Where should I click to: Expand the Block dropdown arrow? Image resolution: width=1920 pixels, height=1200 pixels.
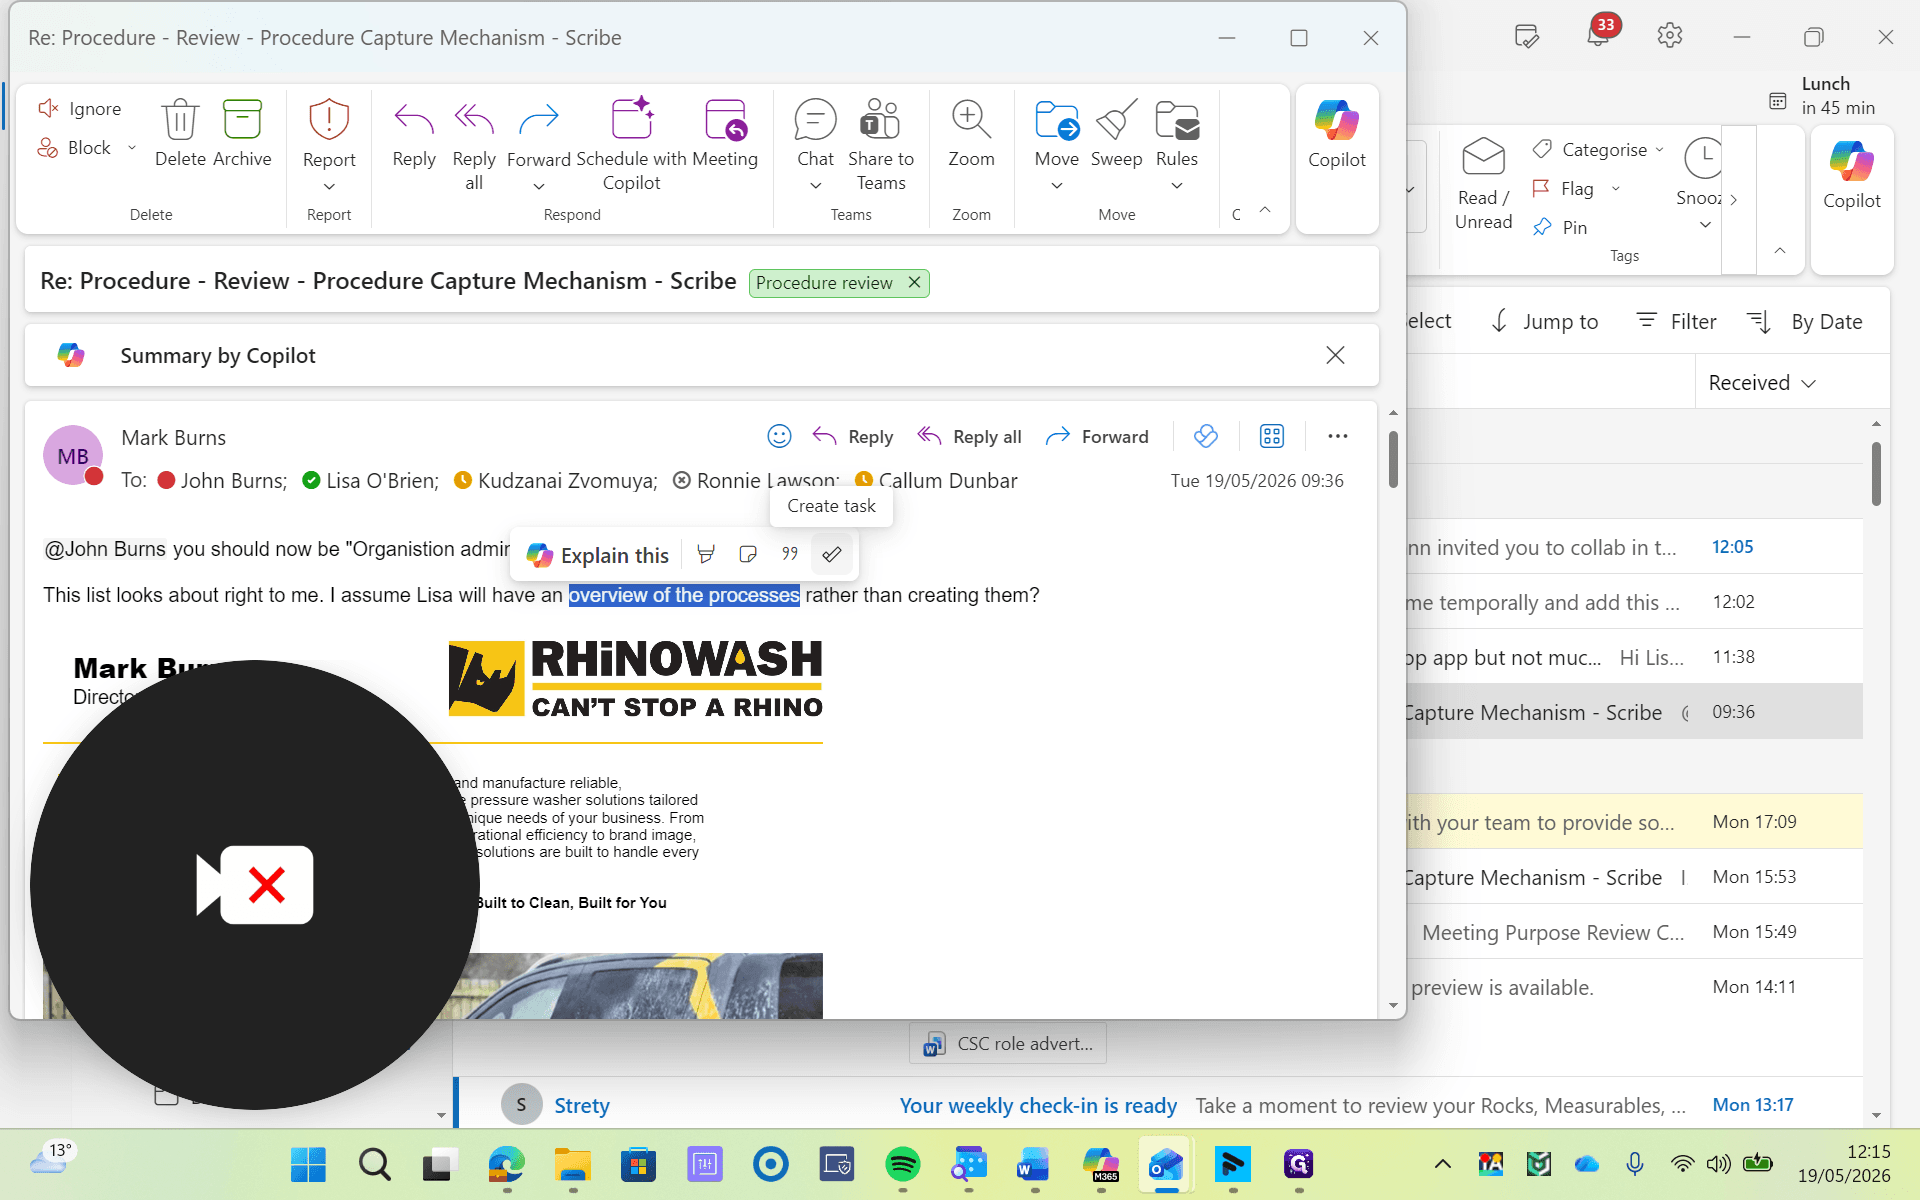[131, 148]
